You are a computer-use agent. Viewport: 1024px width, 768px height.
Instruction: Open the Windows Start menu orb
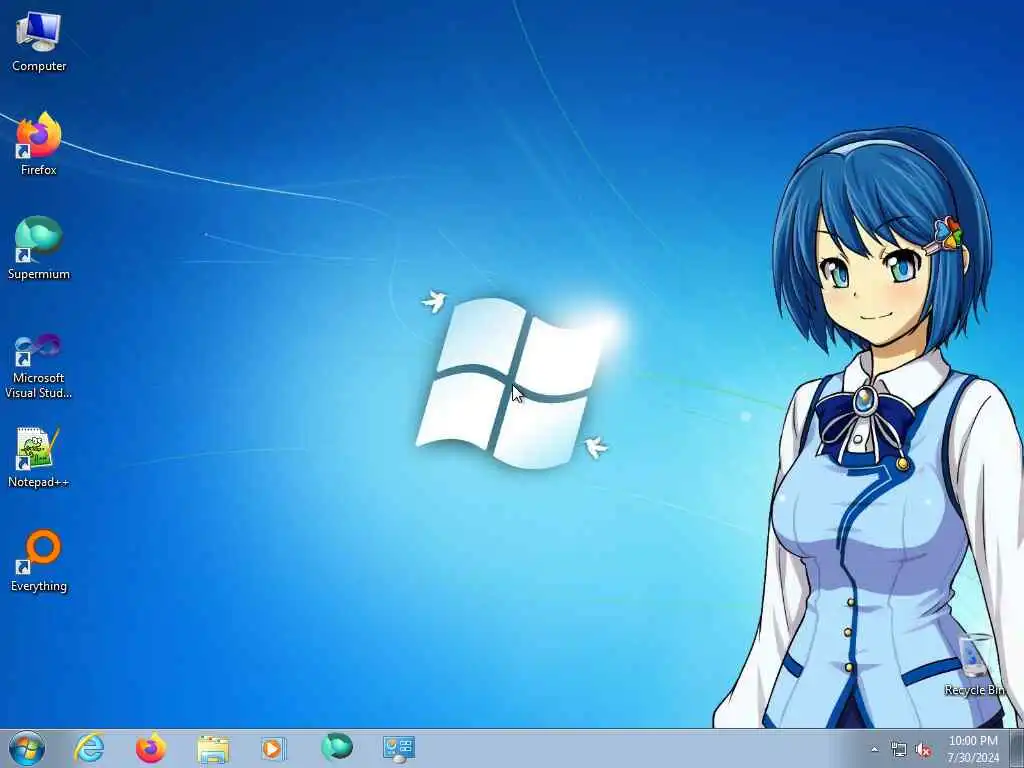tap(27, 748)
